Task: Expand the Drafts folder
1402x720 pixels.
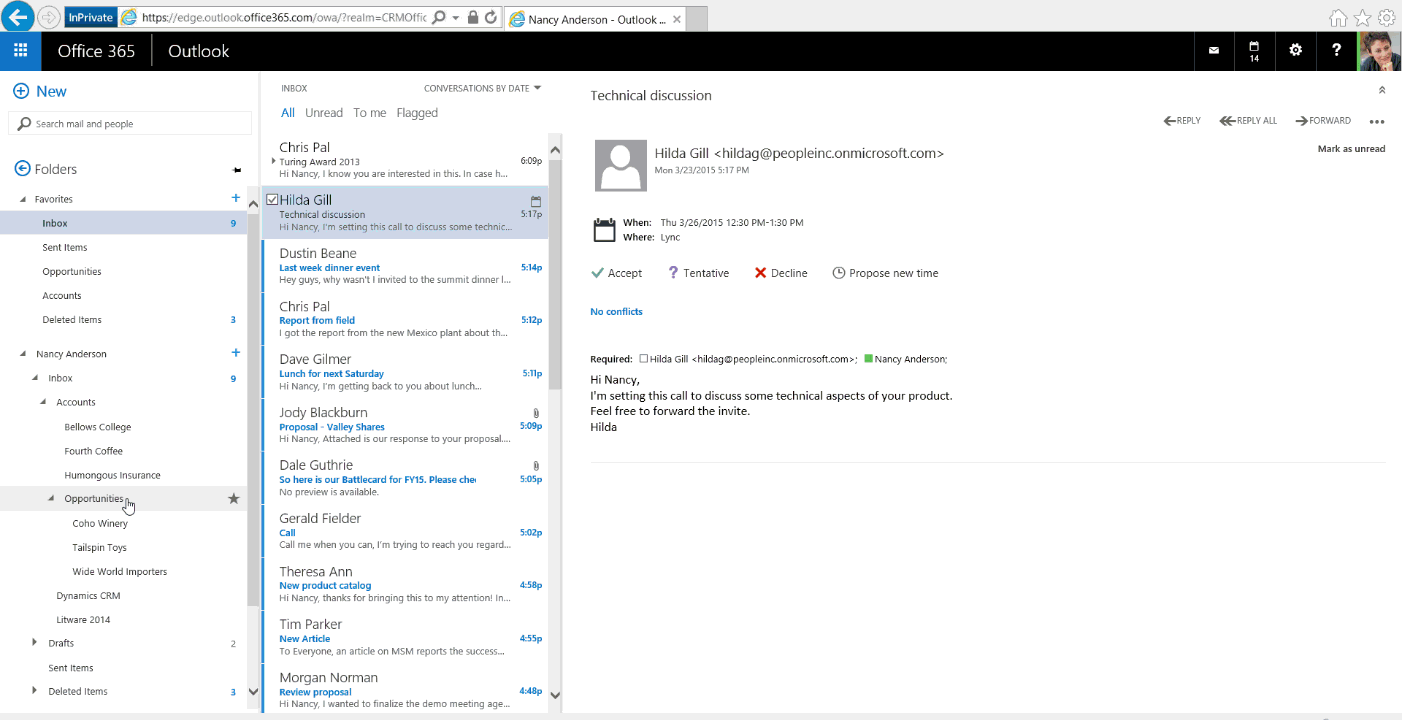Action: pos(35,642)
